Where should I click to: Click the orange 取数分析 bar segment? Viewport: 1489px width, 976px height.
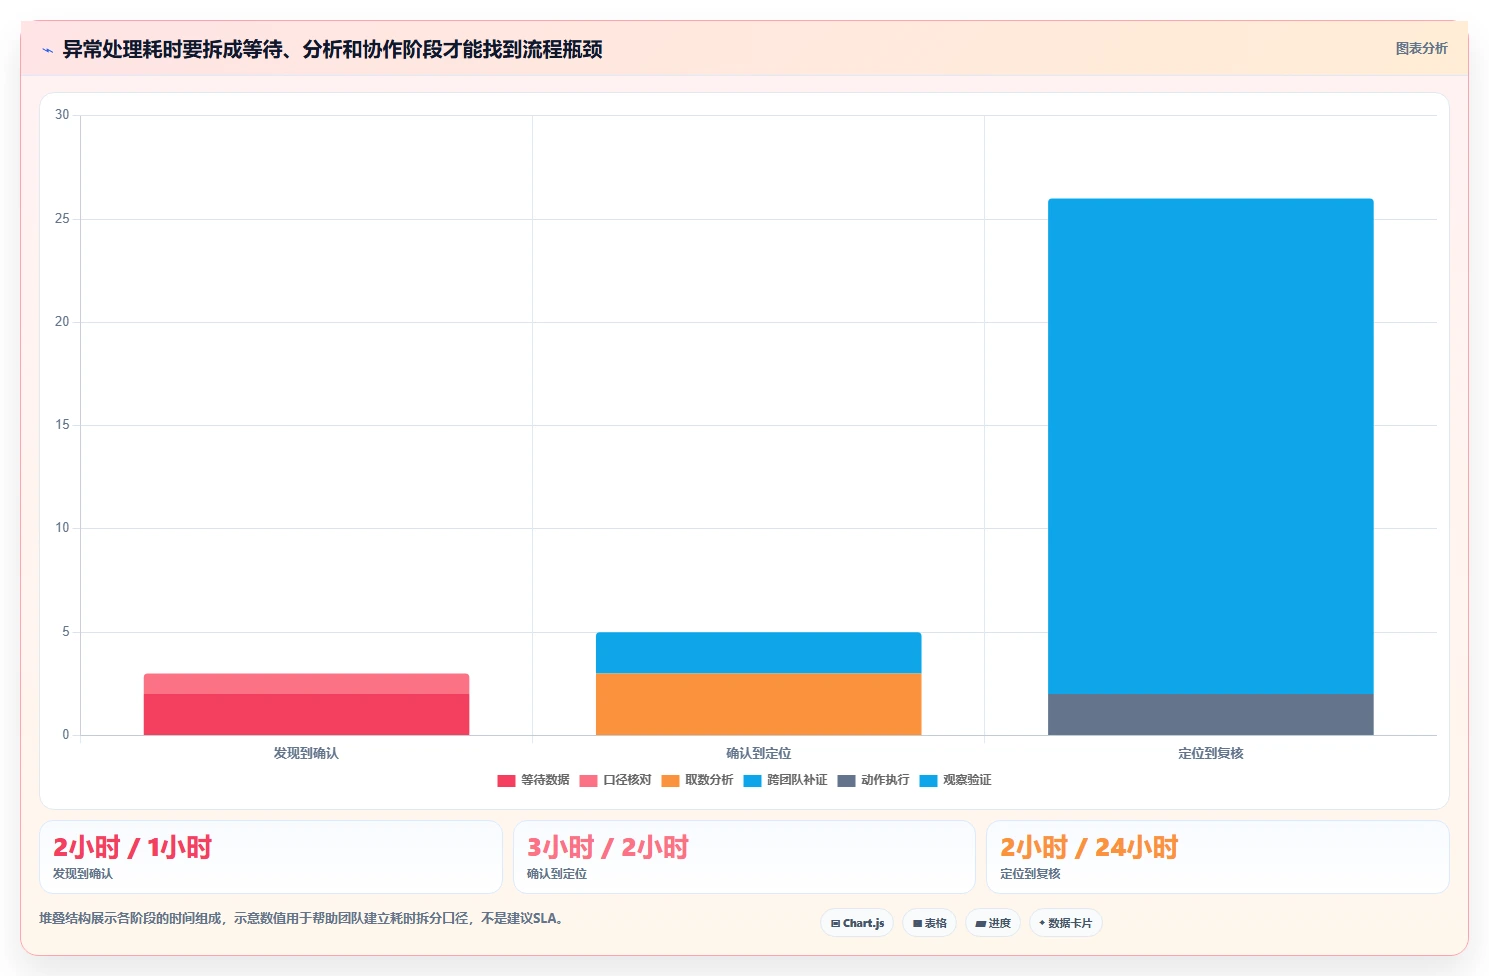pos(758,704)
